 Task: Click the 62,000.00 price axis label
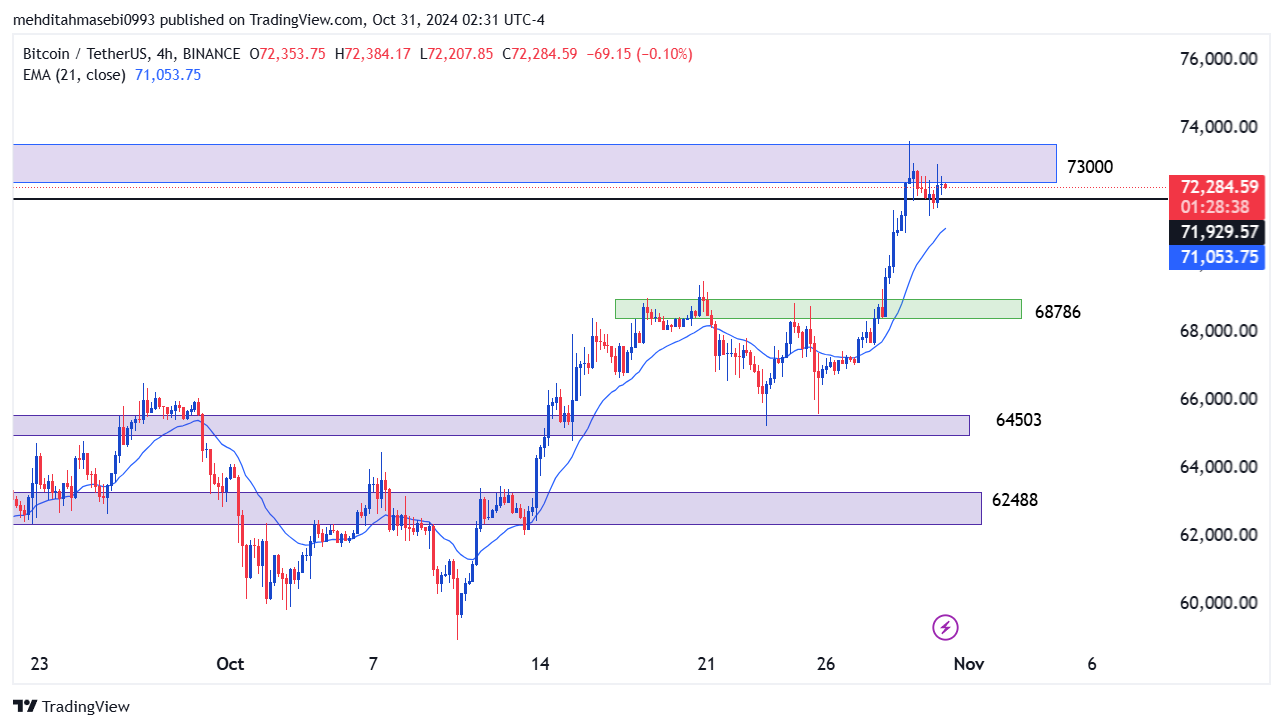1218,535
